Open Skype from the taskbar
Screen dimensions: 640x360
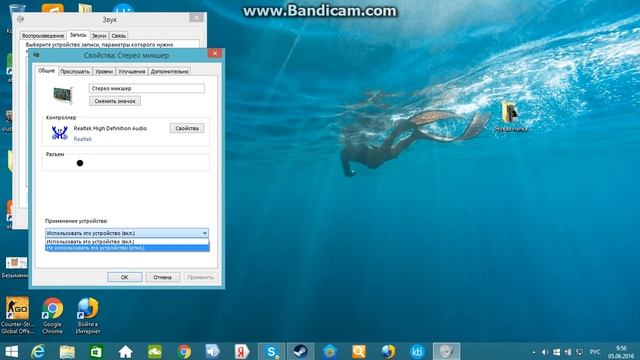click(x=271, y=352)
